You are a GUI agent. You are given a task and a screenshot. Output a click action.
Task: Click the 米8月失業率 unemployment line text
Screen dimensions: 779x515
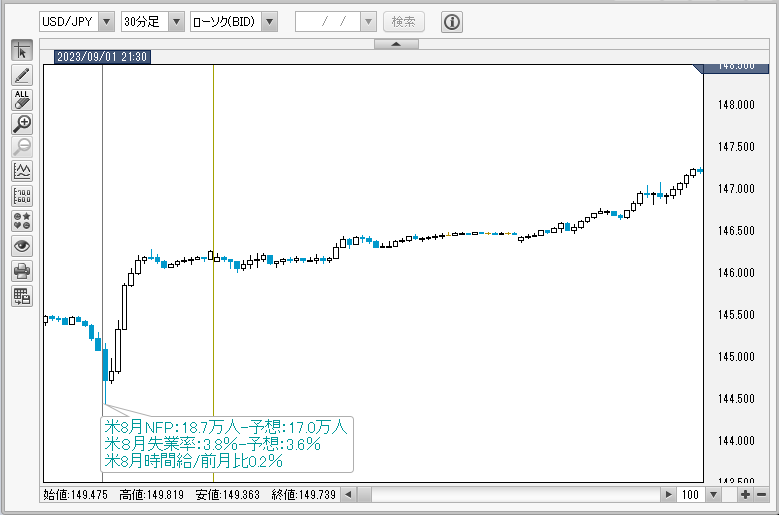point(212,444)
